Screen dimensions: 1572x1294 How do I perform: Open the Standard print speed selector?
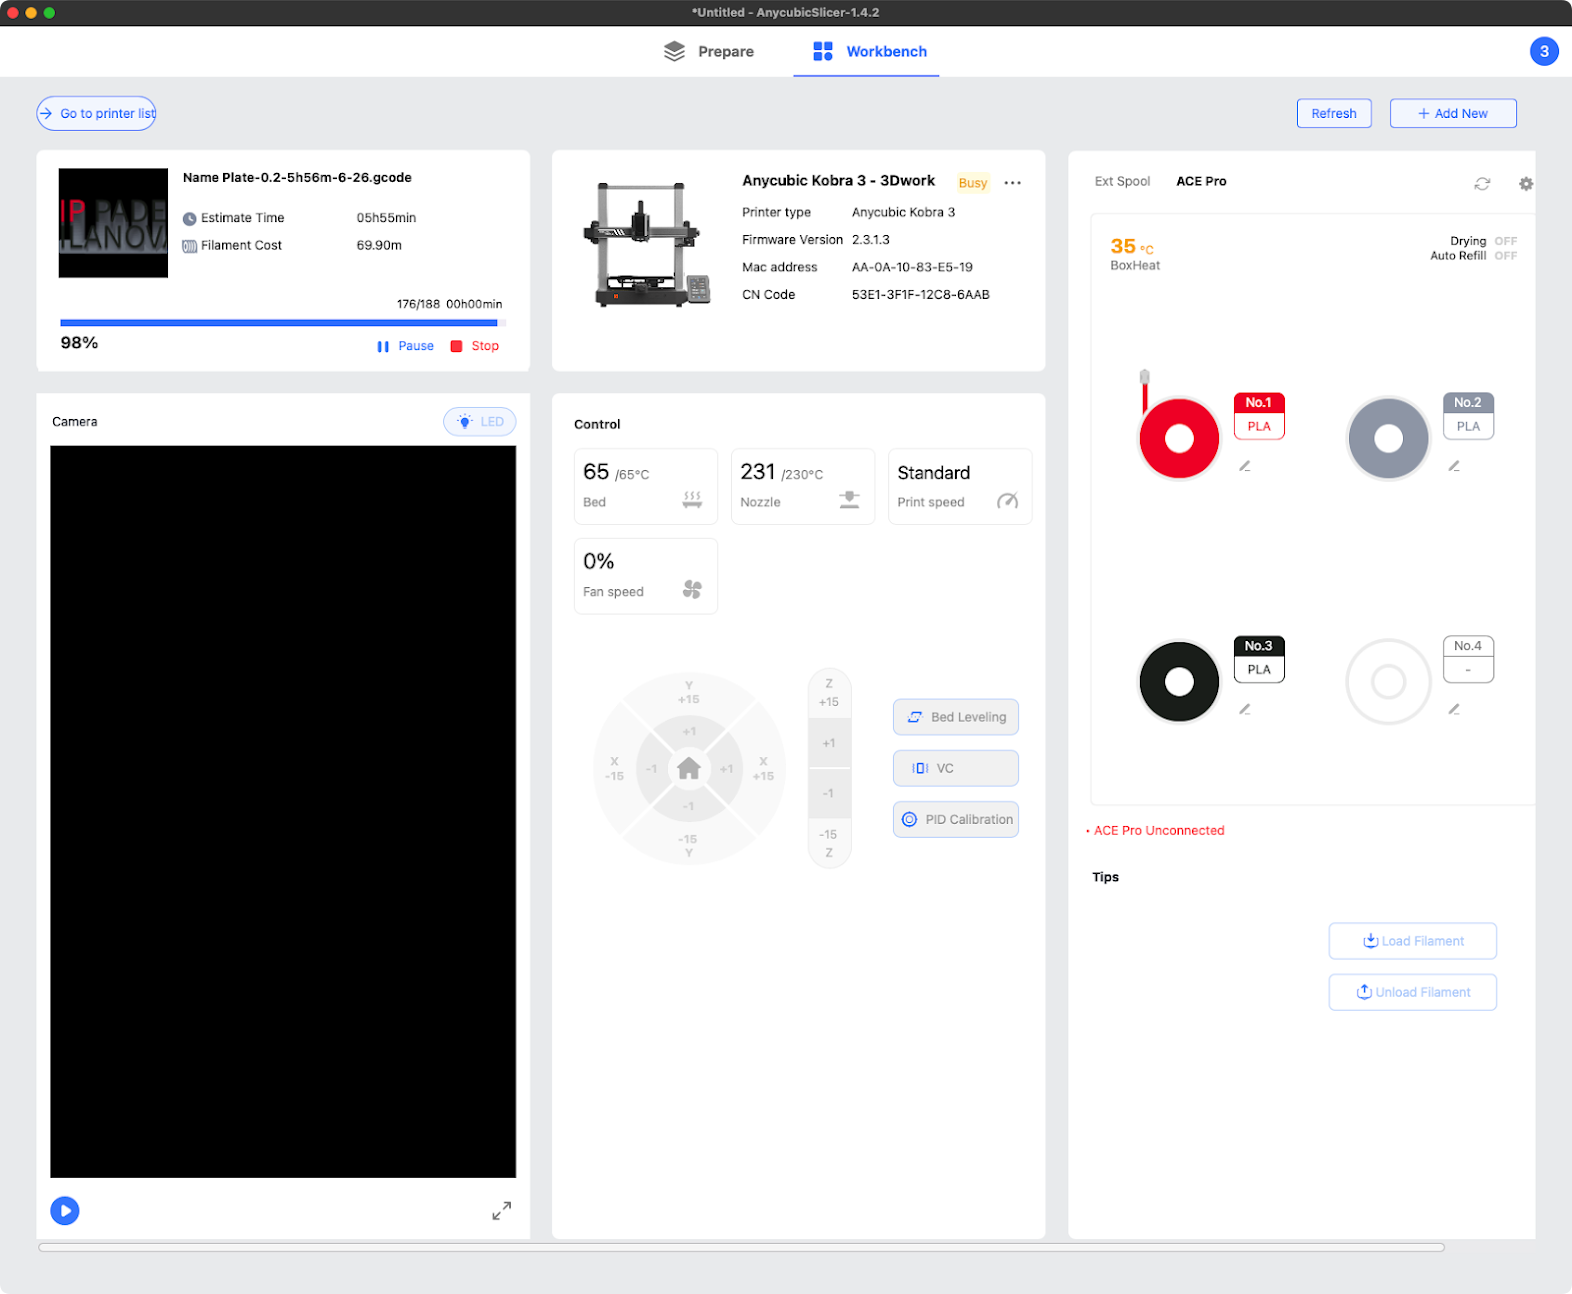(x=960, y=486)
